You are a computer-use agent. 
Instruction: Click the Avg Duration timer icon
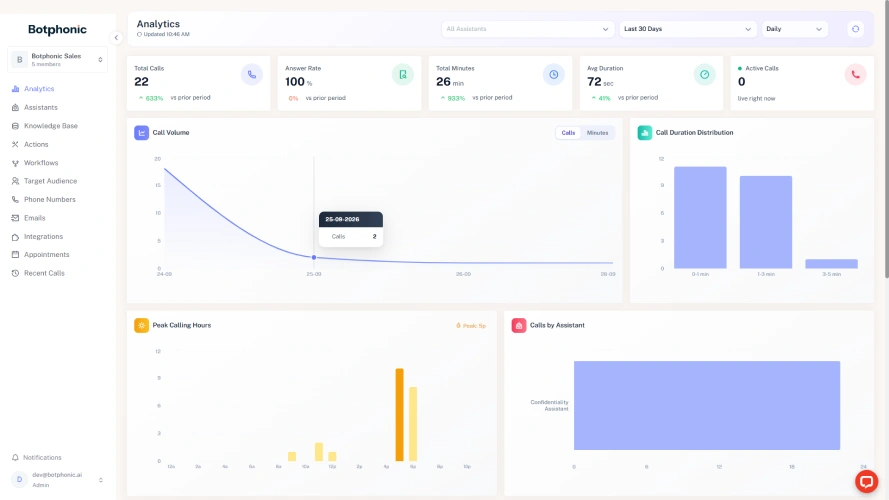click(704, 75)
